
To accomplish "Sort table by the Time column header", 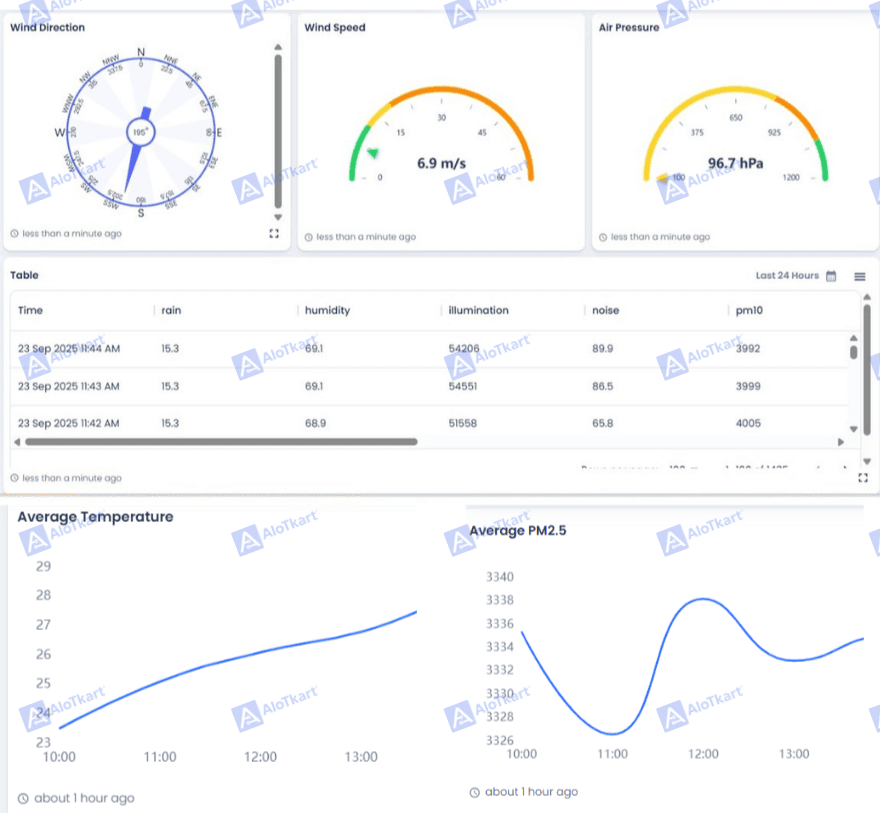I will 31,310.
